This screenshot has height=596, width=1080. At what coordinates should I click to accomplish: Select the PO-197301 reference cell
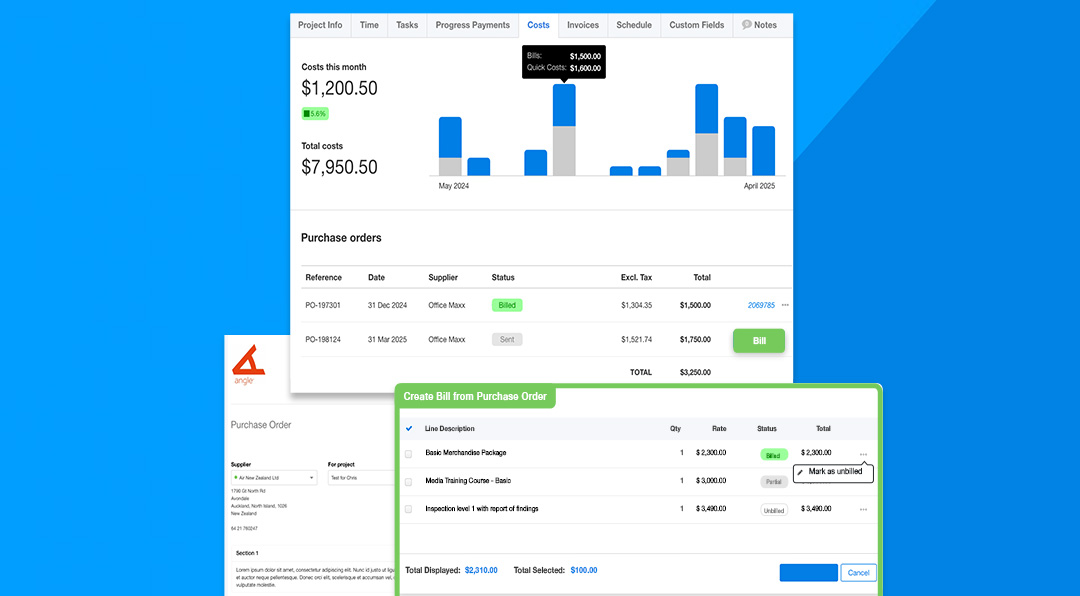323,305
